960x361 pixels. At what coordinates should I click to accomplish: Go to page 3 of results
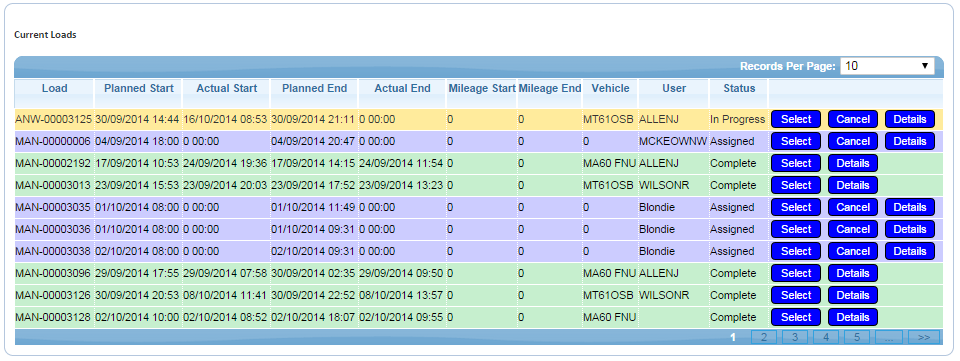795,337
